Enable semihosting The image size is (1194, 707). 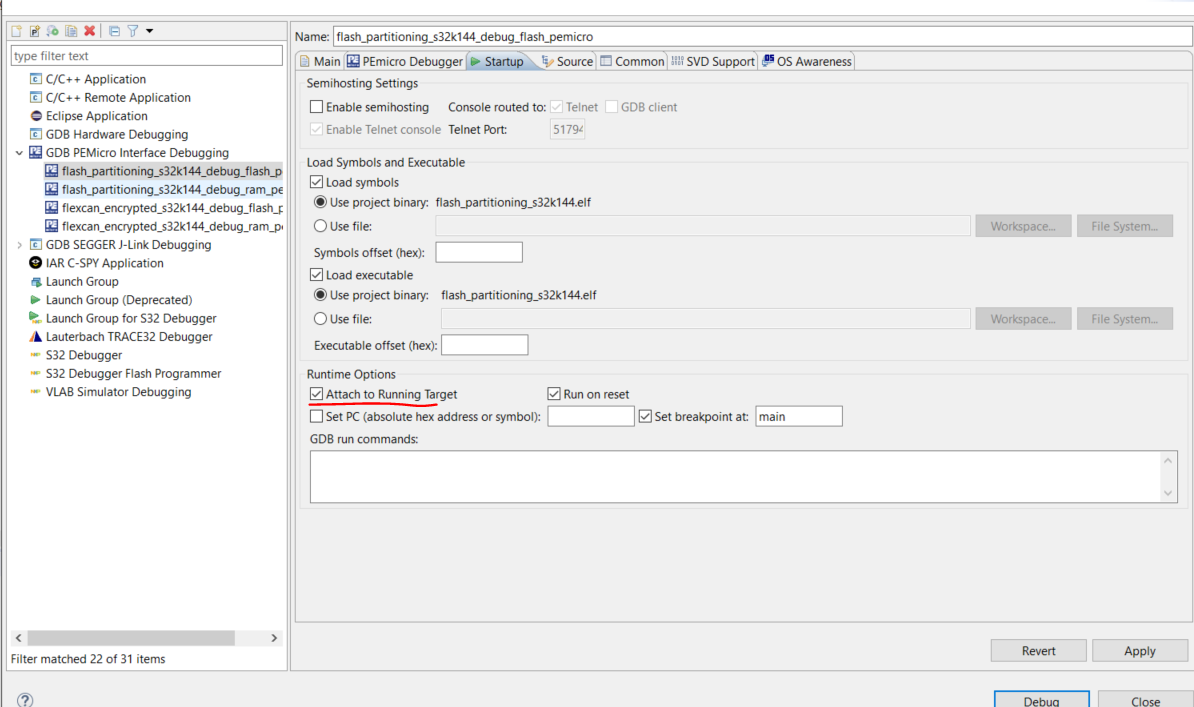pos(317,107)
